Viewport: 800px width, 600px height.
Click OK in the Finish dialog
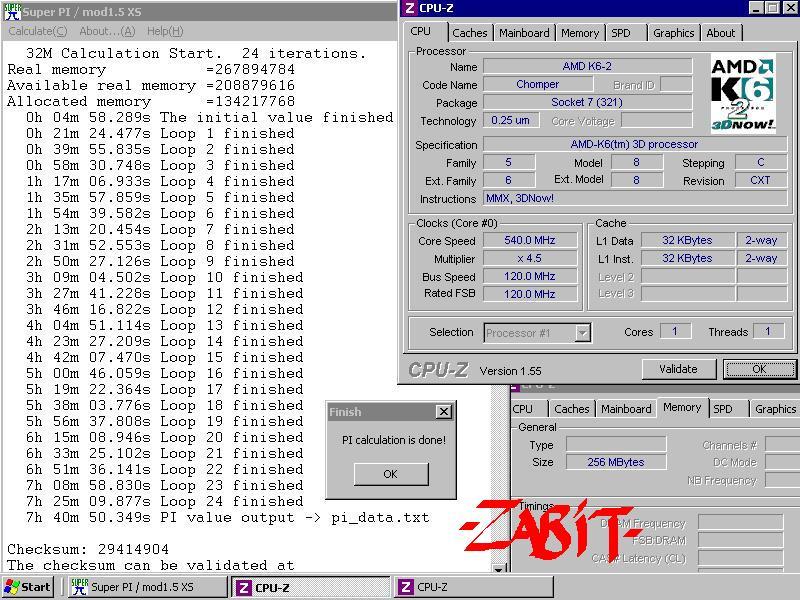point(391,474)
